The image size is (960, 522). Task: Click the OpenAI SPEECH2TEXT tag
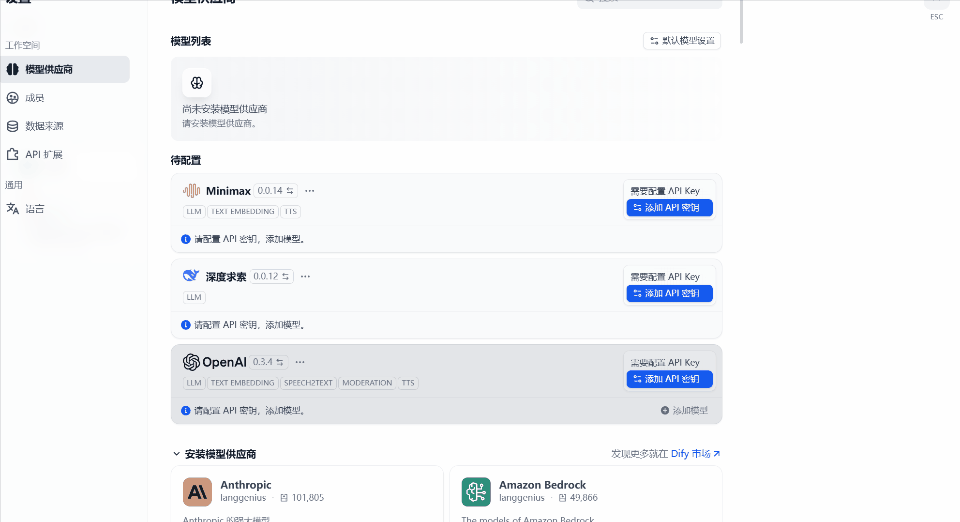[308, 382]
